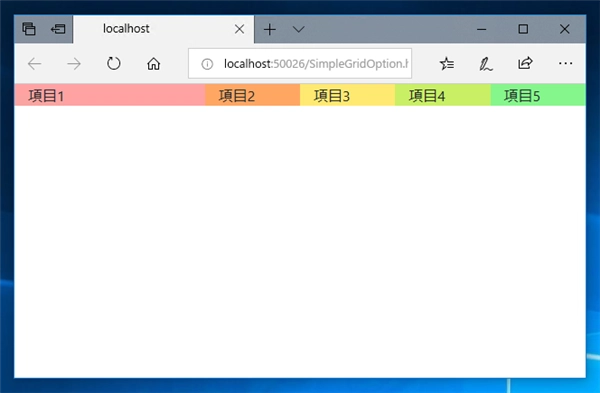Click the 項目1 grid cell
This screenshot has width=600, height=393.
110,95
